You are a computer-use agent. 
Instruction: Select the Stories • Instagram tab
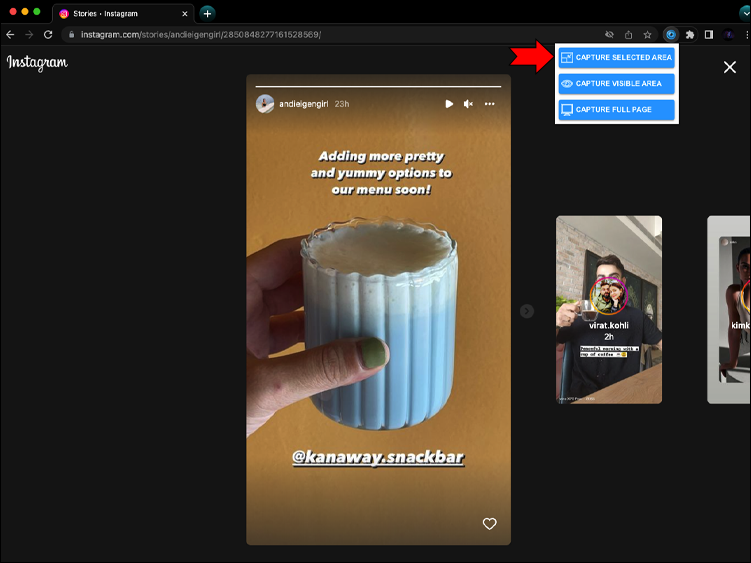(x=123, y=14)
